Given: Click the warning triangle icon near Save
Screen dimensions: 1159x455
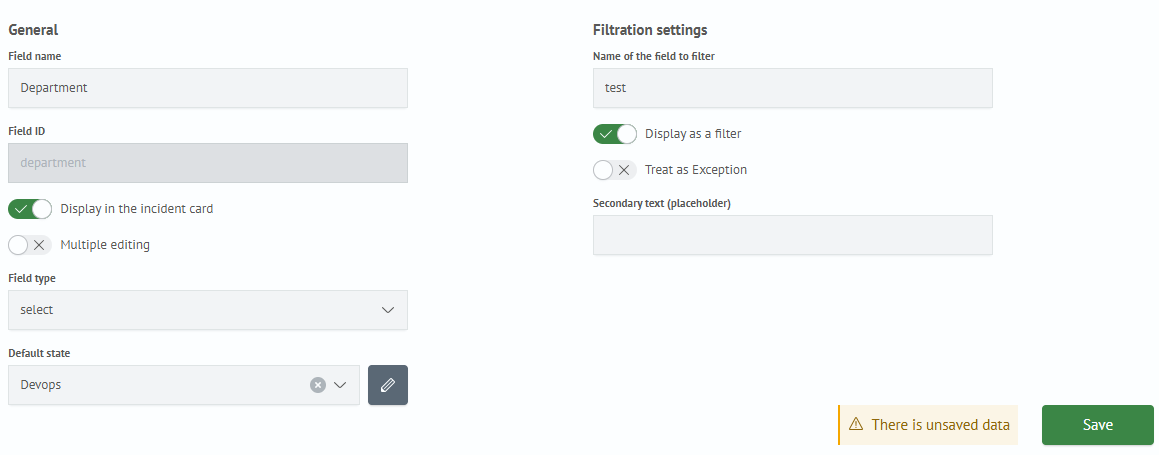Looking at the screenshot, I should pos(856,425).
